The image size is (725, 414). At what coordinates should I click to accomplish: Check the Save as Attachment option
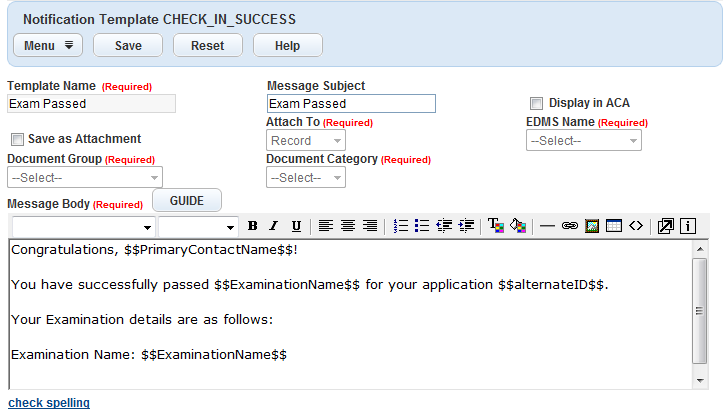click(17, 140)
